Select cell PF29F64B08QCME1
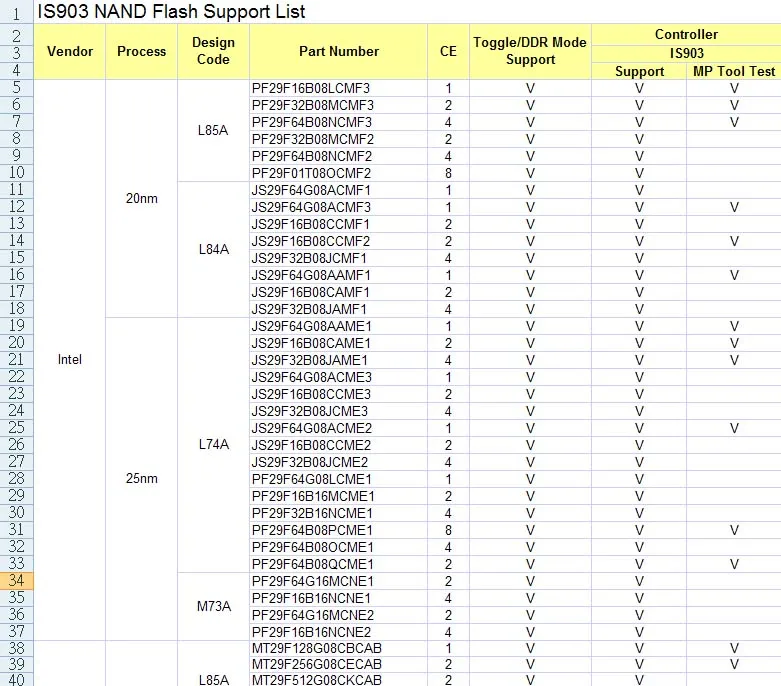781x686 pixels. click(x=338, y=564)
